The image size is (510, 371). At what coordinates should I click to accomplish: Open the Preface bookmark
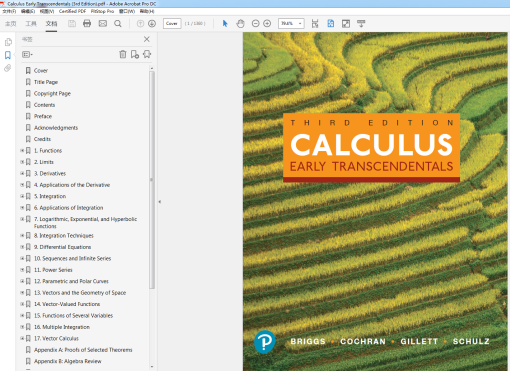(x=43, y=116)
